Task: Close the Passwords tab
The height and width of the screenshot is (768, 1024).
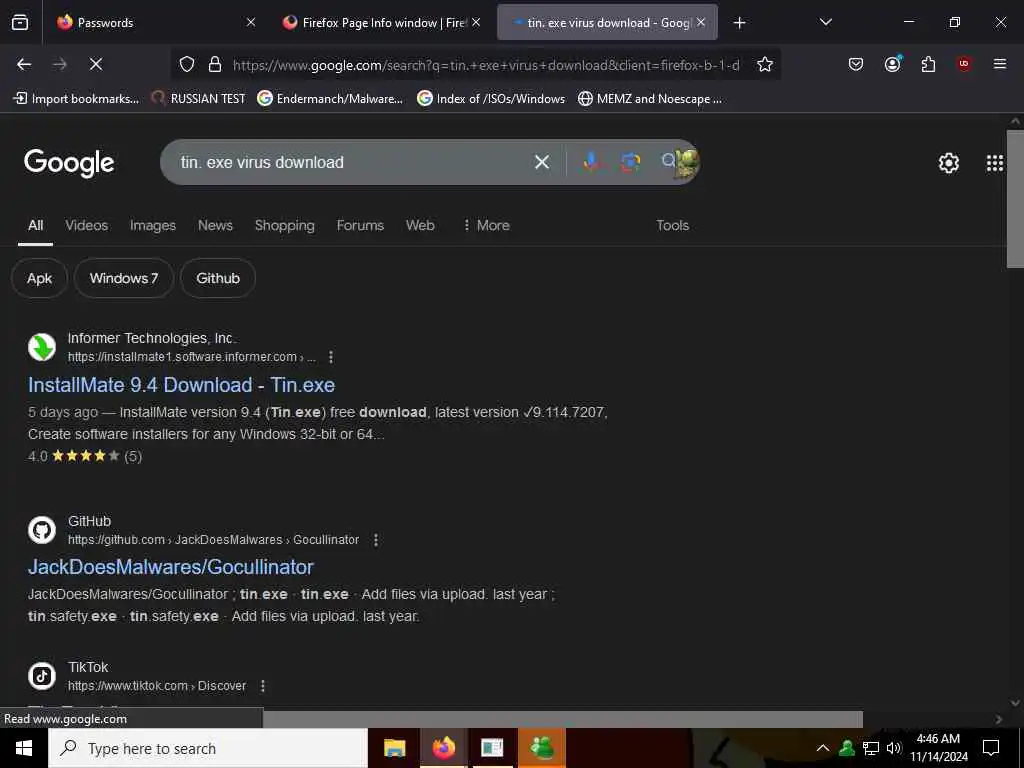Action: 251,22
